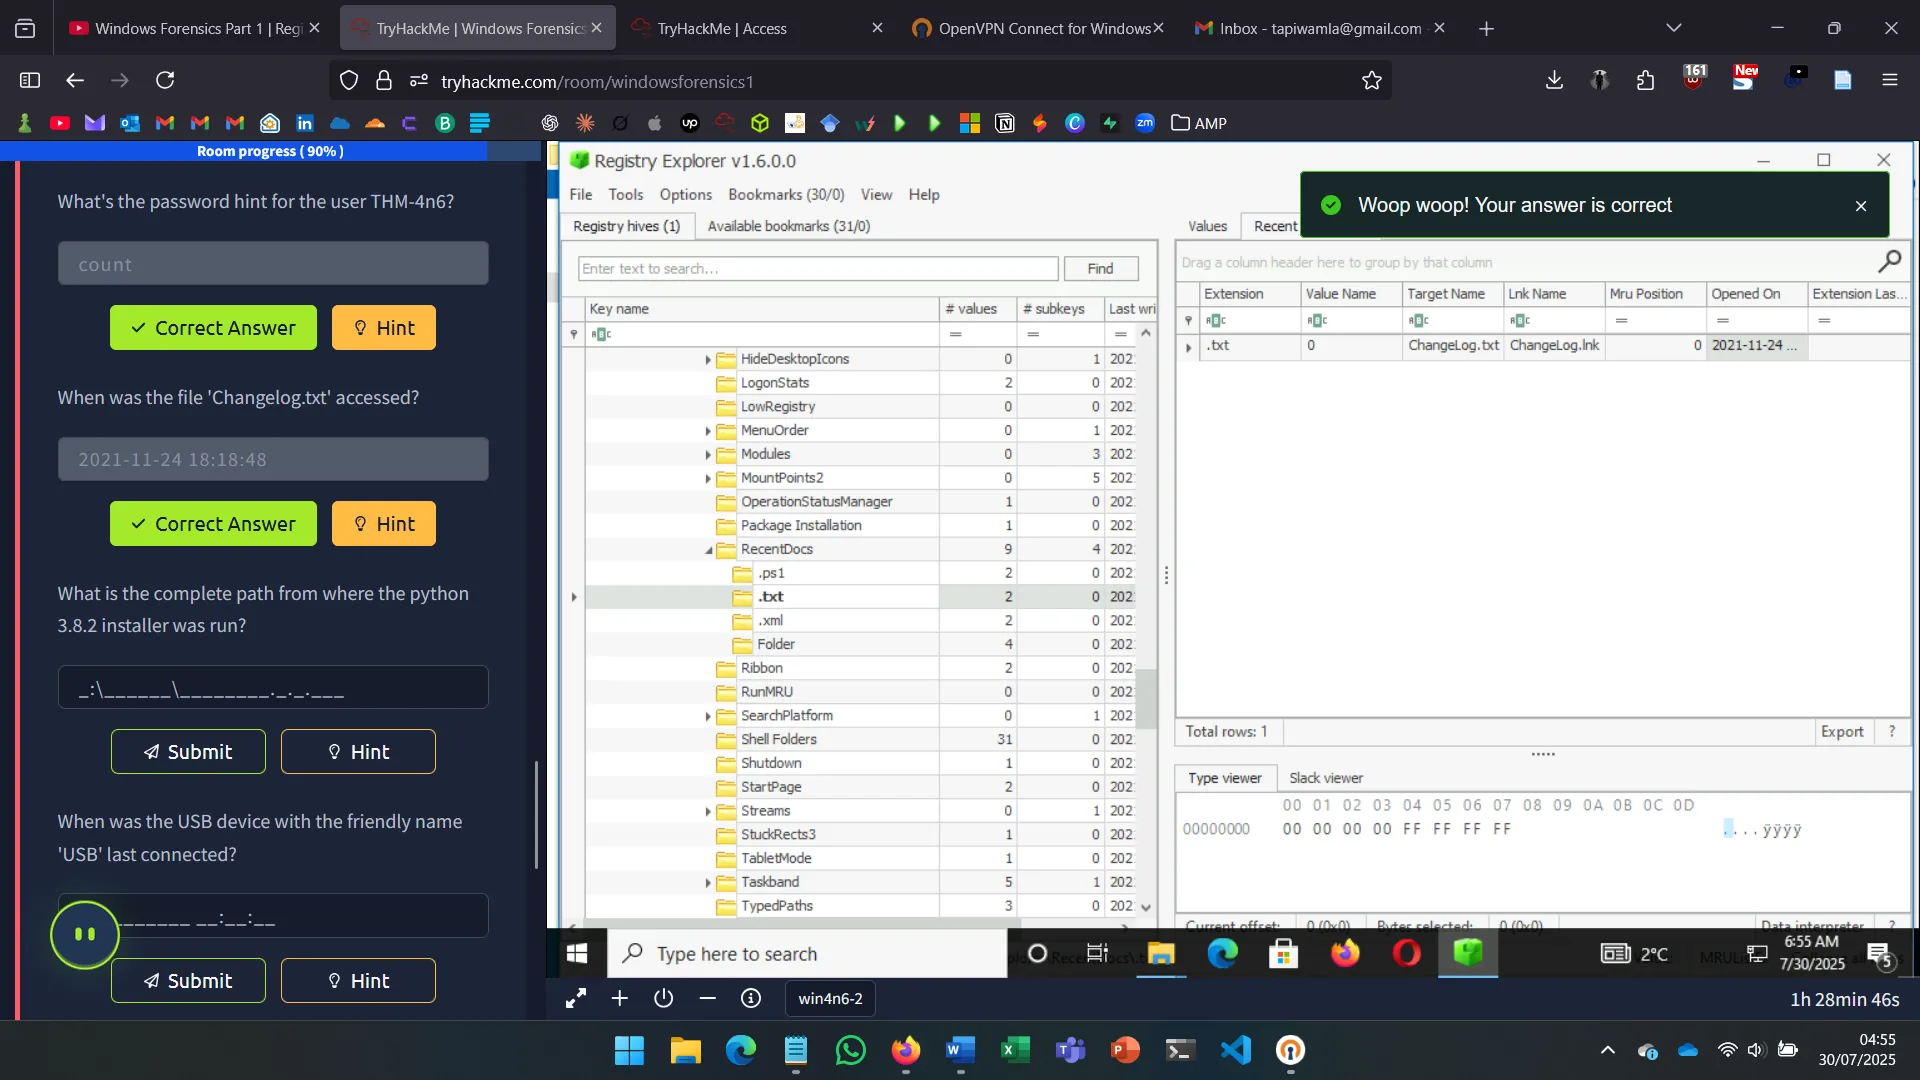Click the VM power icon
Viewport: 1920px width, 1080px height.
664,998
